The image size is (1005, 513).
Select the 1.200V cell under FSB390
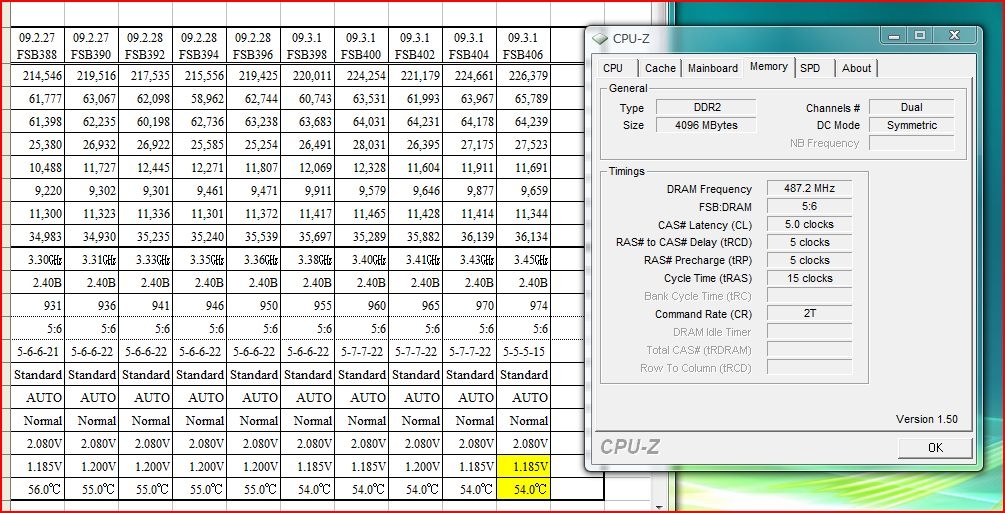92,466
